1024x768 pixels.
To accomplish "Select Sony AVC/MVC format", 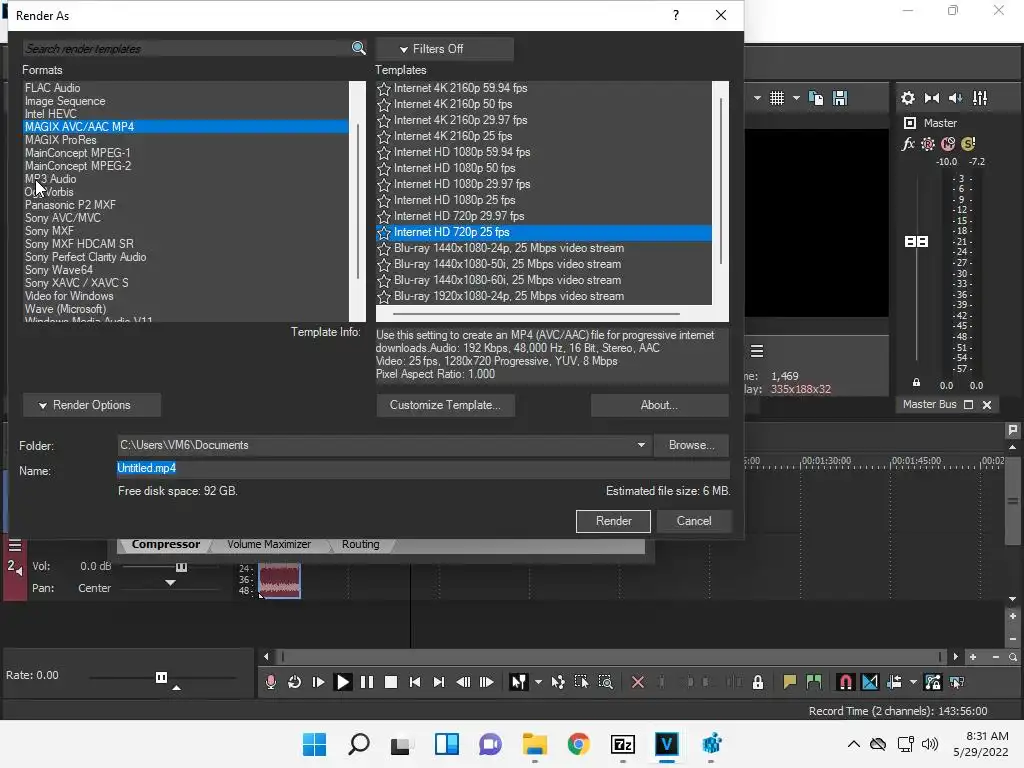I will click(185, 217).
